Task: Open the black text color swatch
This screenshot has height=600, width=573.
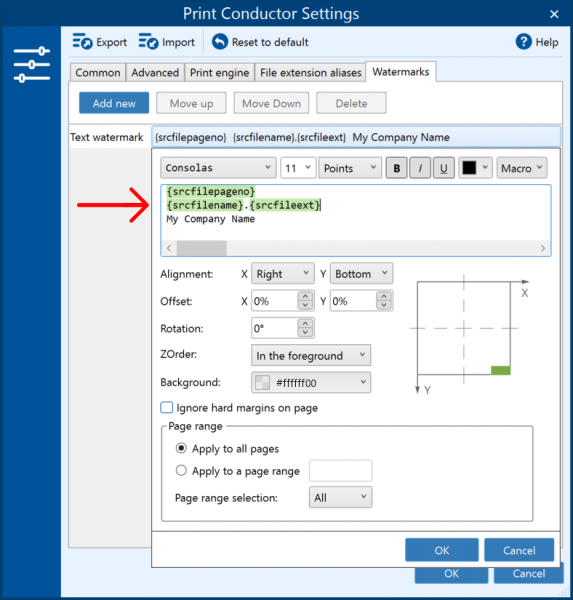Action: click(475, 168)
